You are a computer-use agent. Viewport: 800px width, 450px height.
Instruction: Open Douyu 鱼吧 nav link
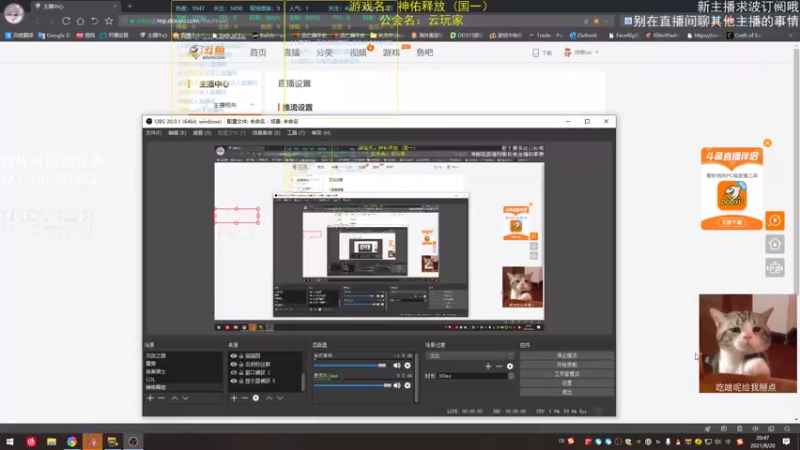tap(424, 53)
